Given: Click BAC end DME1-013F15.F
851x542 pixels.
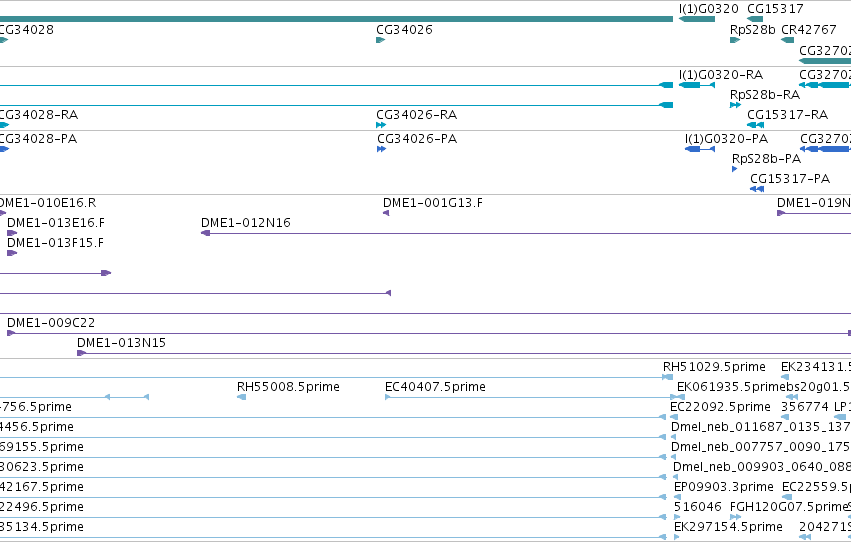Looking at the screenshot, I should pos(55,243).
